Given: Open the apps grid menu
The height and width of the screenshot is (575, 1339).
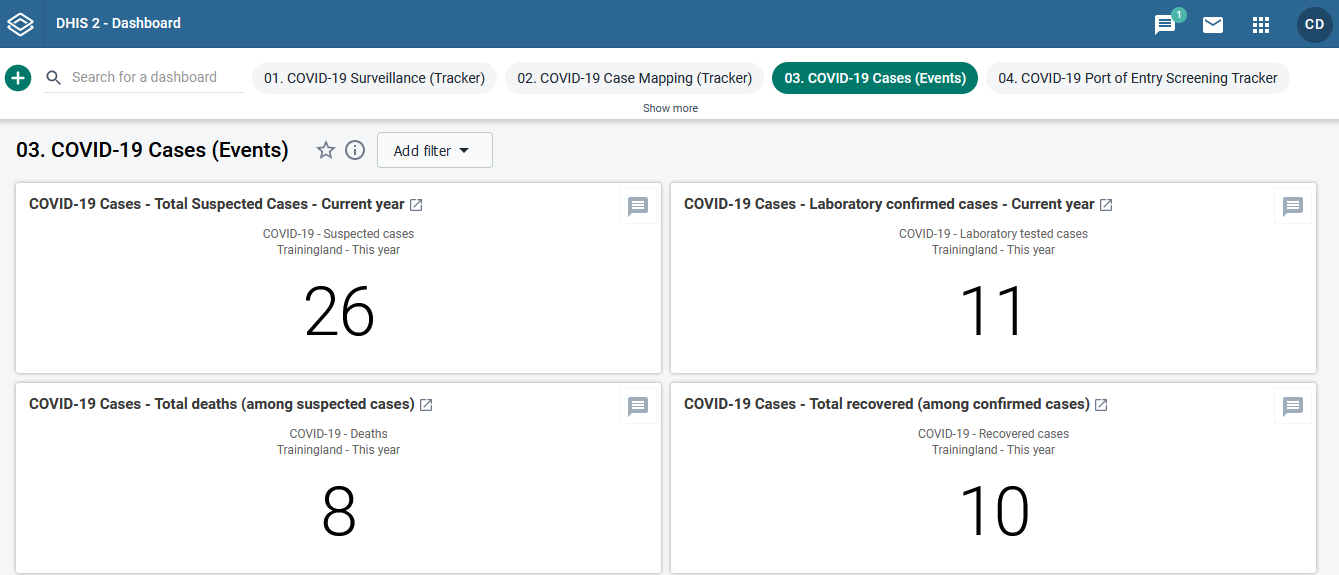Looking at the screenshot, I should click(1261, 25).
